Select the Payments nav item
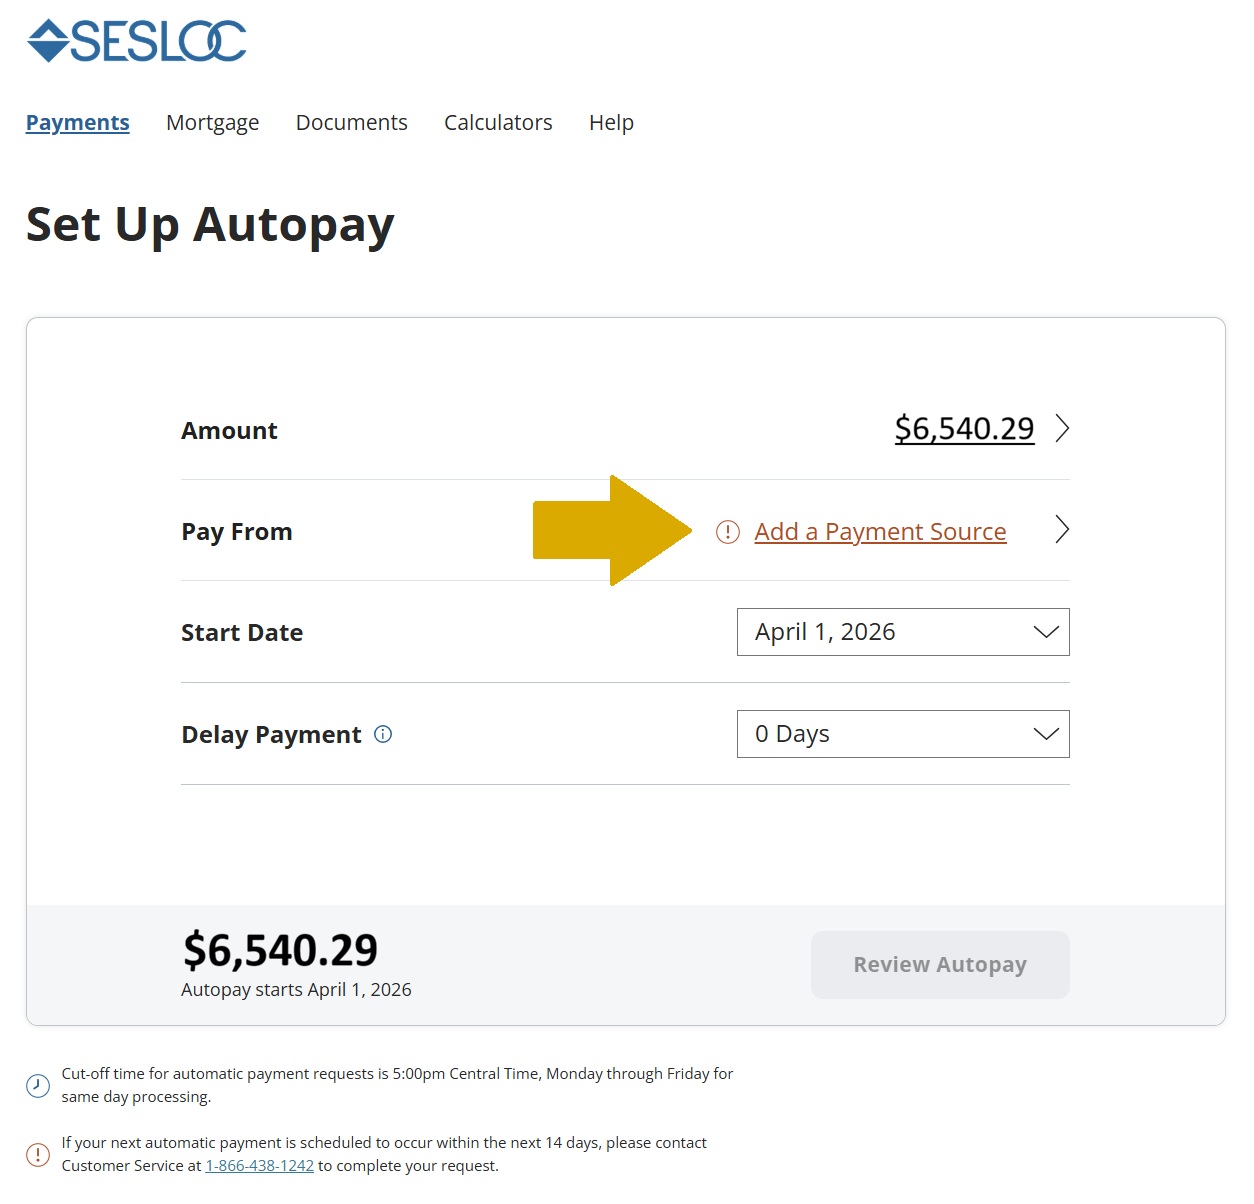1254x1204 pixels. click(77, 122)
